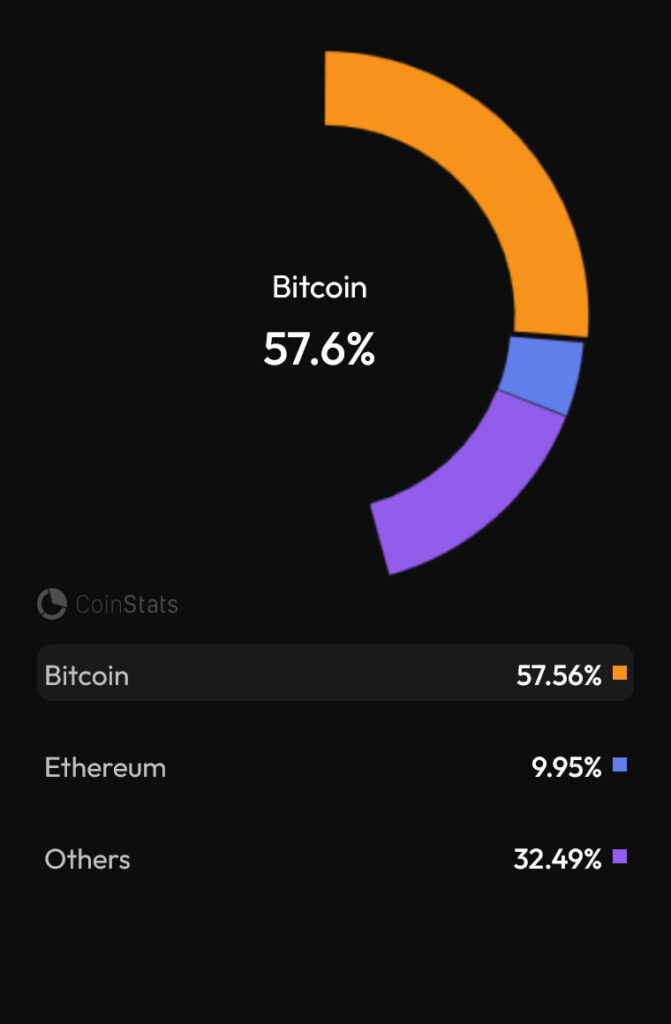
Task: Select the Ethereum label in the legend list
Action: coord(105,767)
